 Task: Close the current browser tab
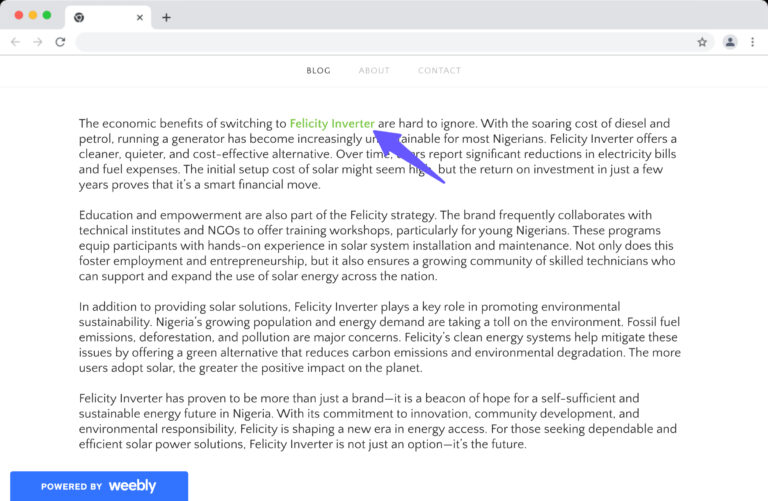pyautogui.click(x=140, y=18)
